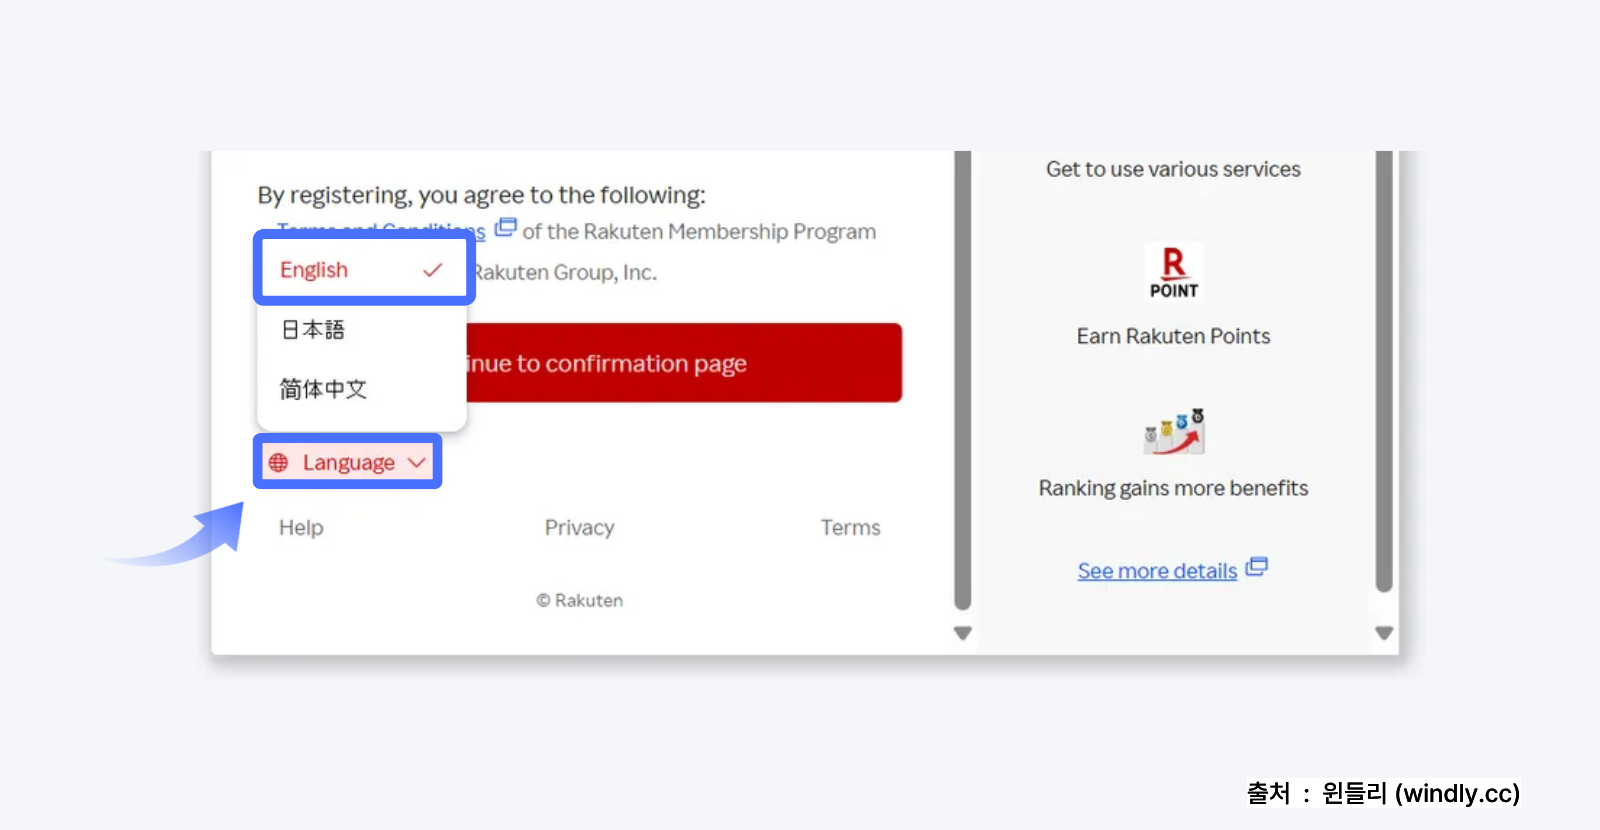Expand the Language dropdown chevron
The width and height of the screenshot is (1600, 830).
[417, 462]
